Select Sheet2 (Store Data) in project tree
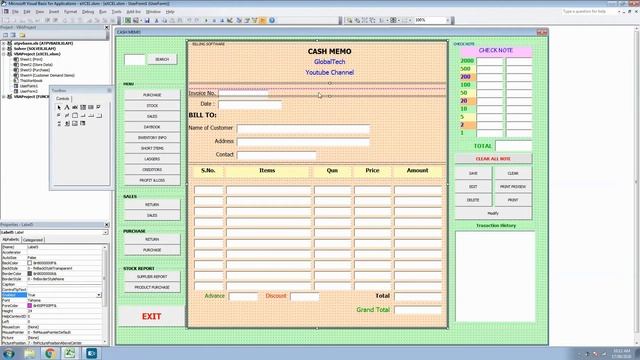The height and width of the screenshot is (360, 640). (36, 64)
